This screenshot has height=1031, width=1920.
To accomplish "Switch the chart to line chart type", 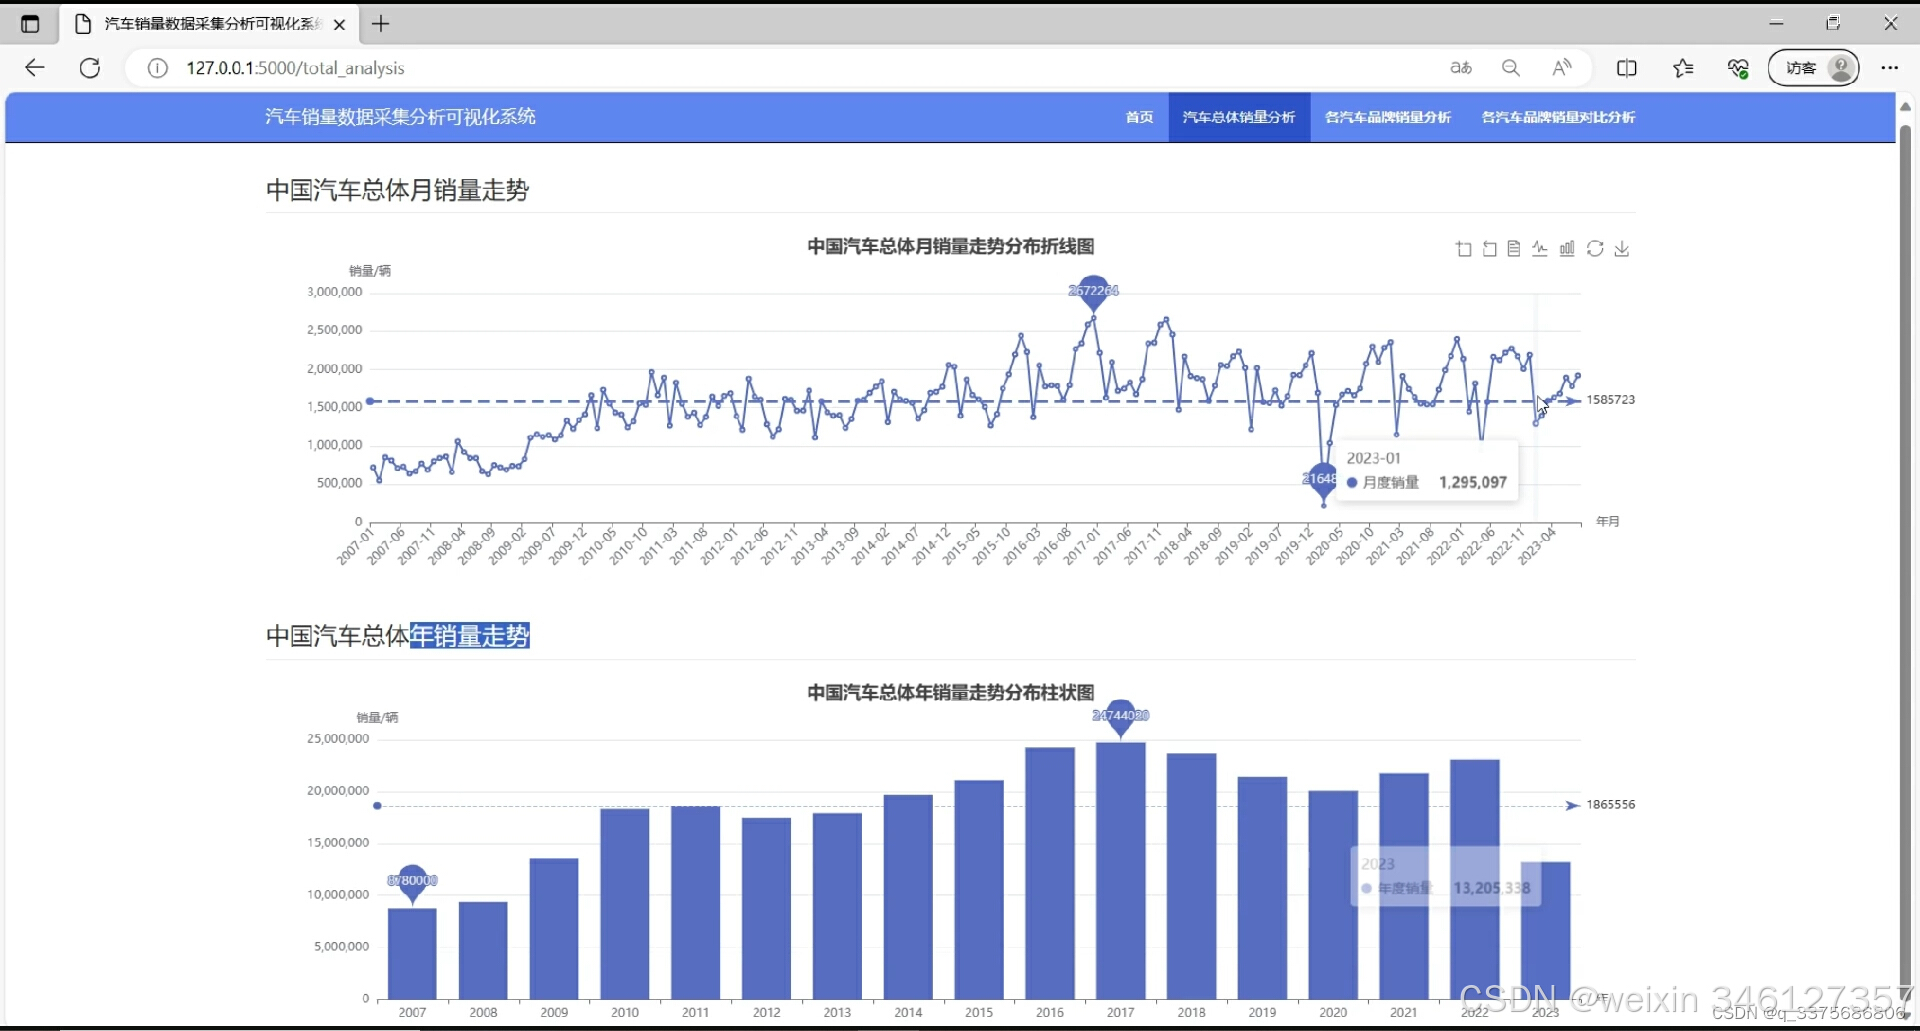I will point(1540,249).
